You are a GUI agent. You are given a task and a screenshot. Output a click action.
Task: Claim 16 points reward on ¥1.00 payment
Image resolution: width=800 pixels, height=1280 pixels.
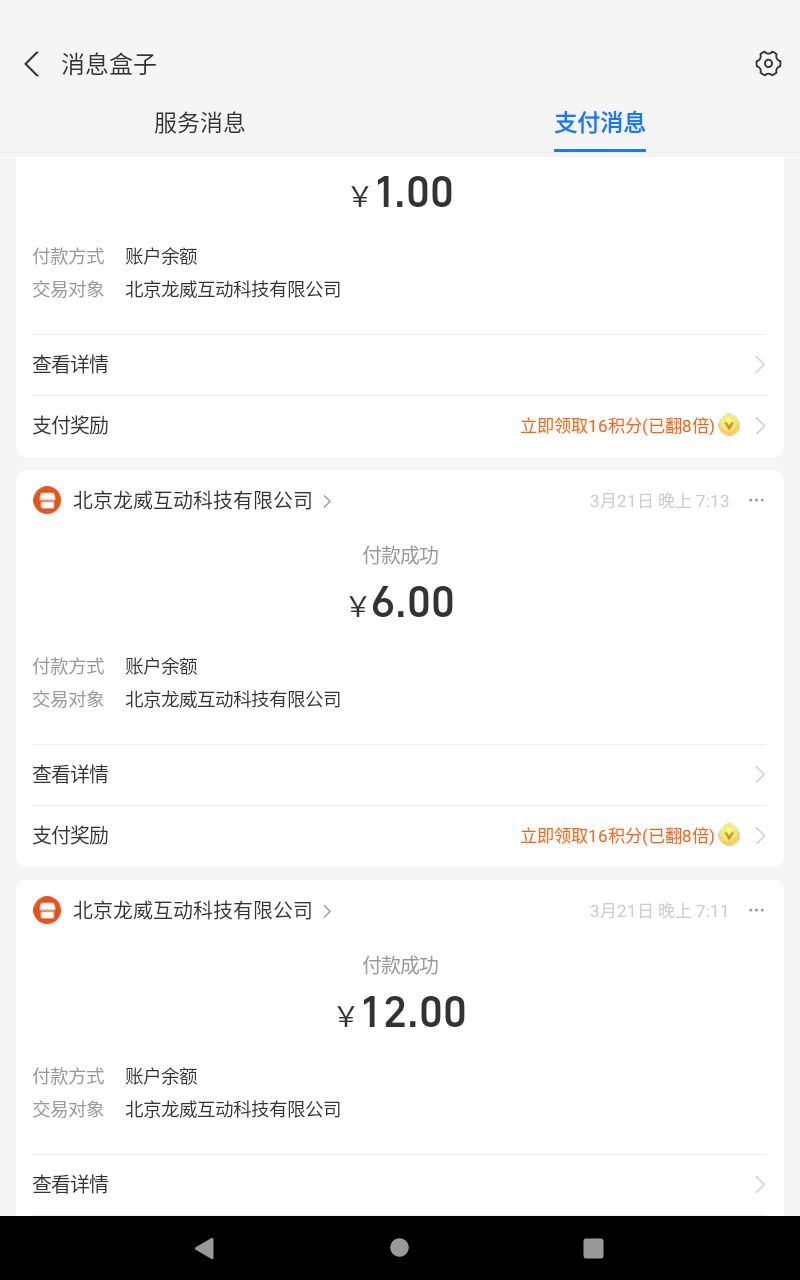[617, 426]
